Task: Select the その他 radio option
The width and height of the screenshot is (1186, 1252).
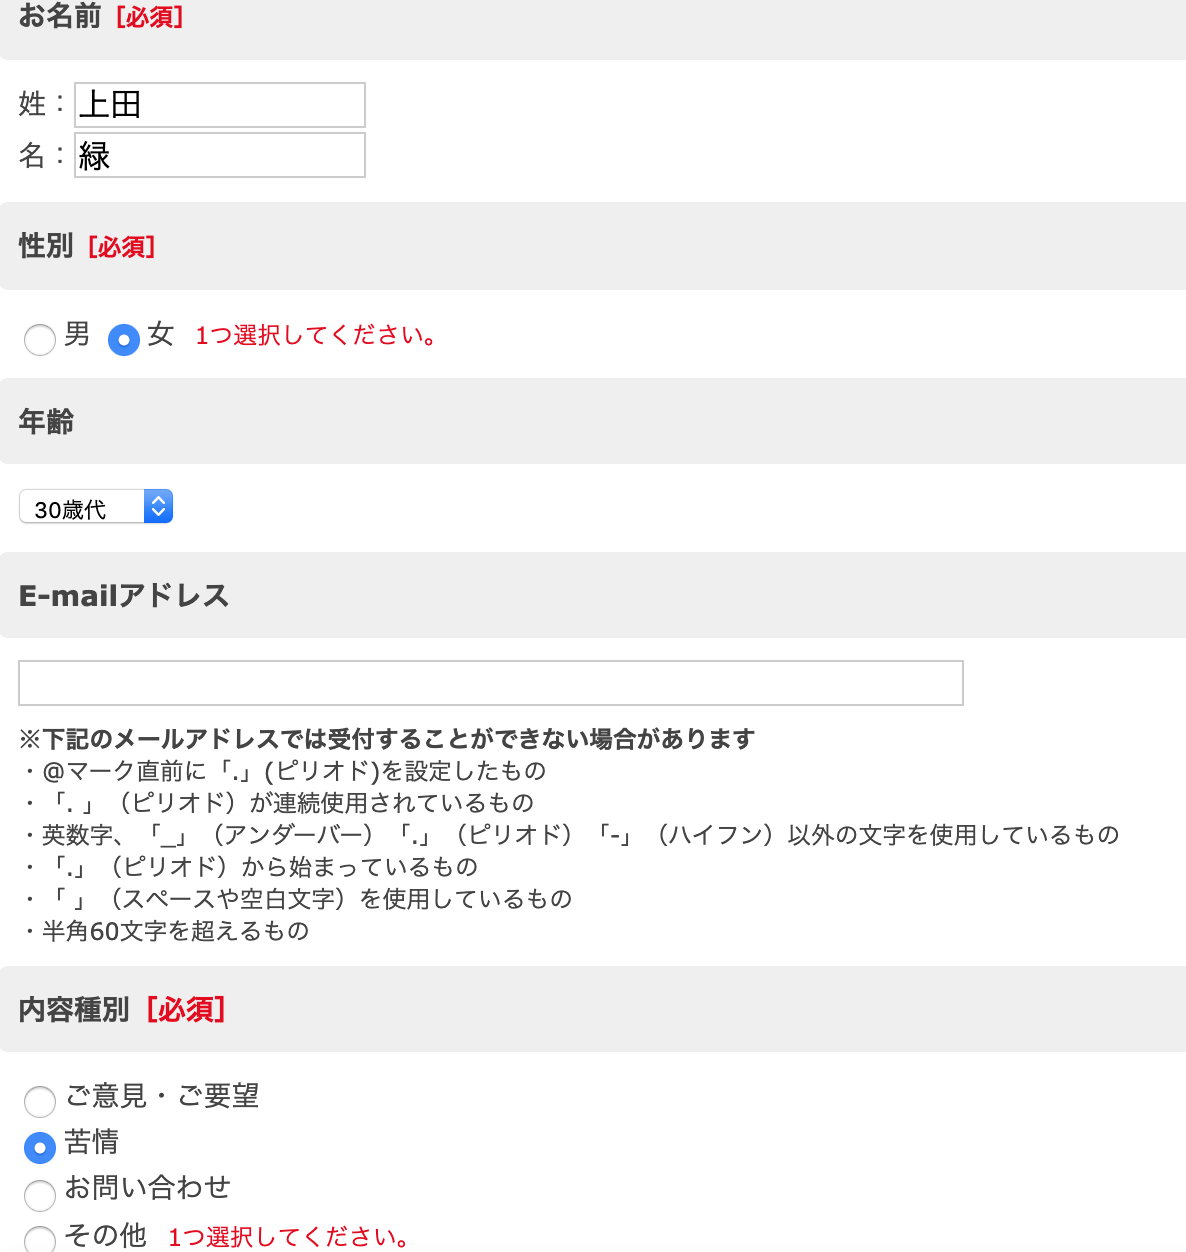Action: pos(40,1240)
